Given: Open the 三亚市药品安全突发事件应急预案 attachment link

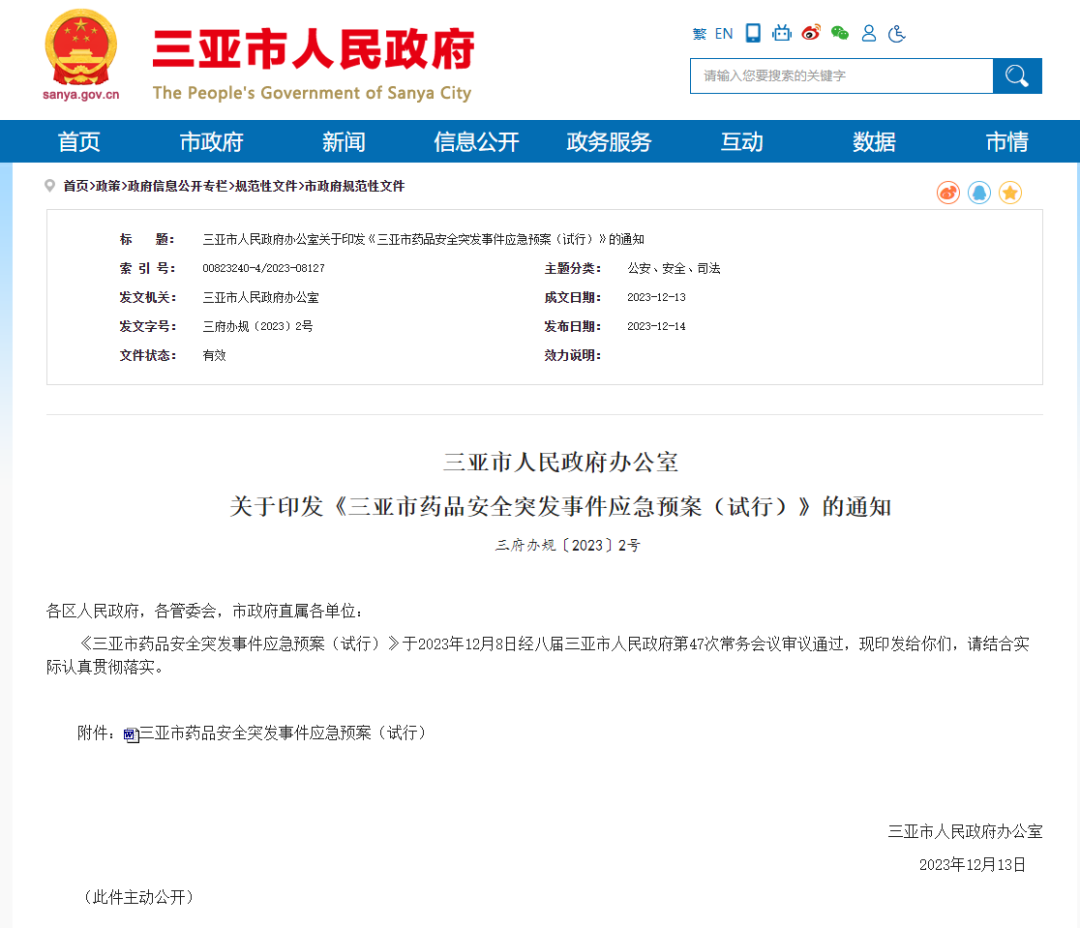Looking at the screenshot, I should pyautogui.click(x=282, y=733).
